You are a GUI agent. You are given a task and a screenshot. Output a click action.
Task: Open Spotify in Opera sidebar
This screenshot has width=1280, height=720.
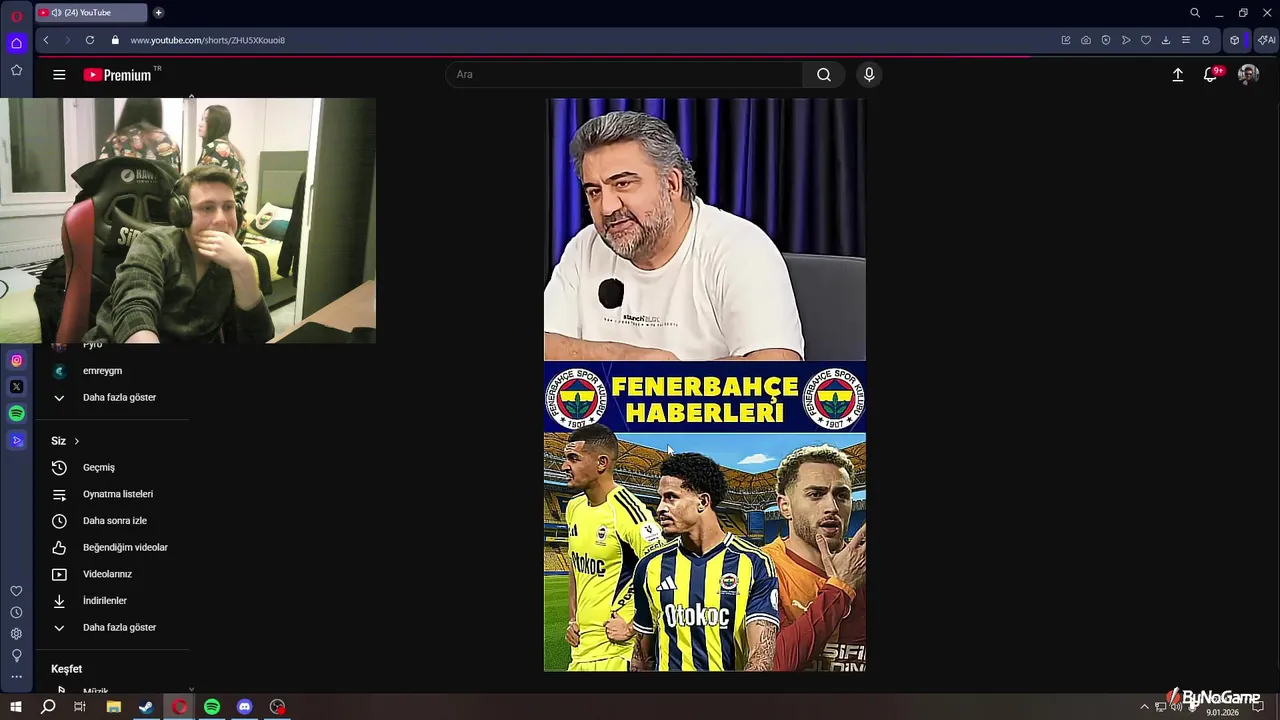click(16, 413)
